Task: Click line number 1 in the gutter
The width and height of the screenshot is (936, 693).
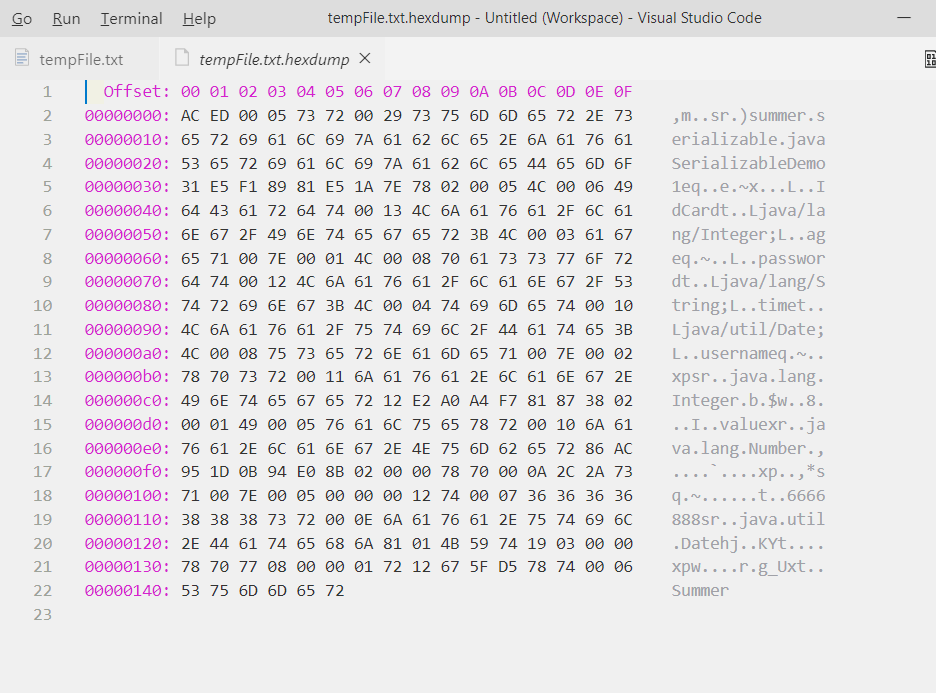Action: 47,91
